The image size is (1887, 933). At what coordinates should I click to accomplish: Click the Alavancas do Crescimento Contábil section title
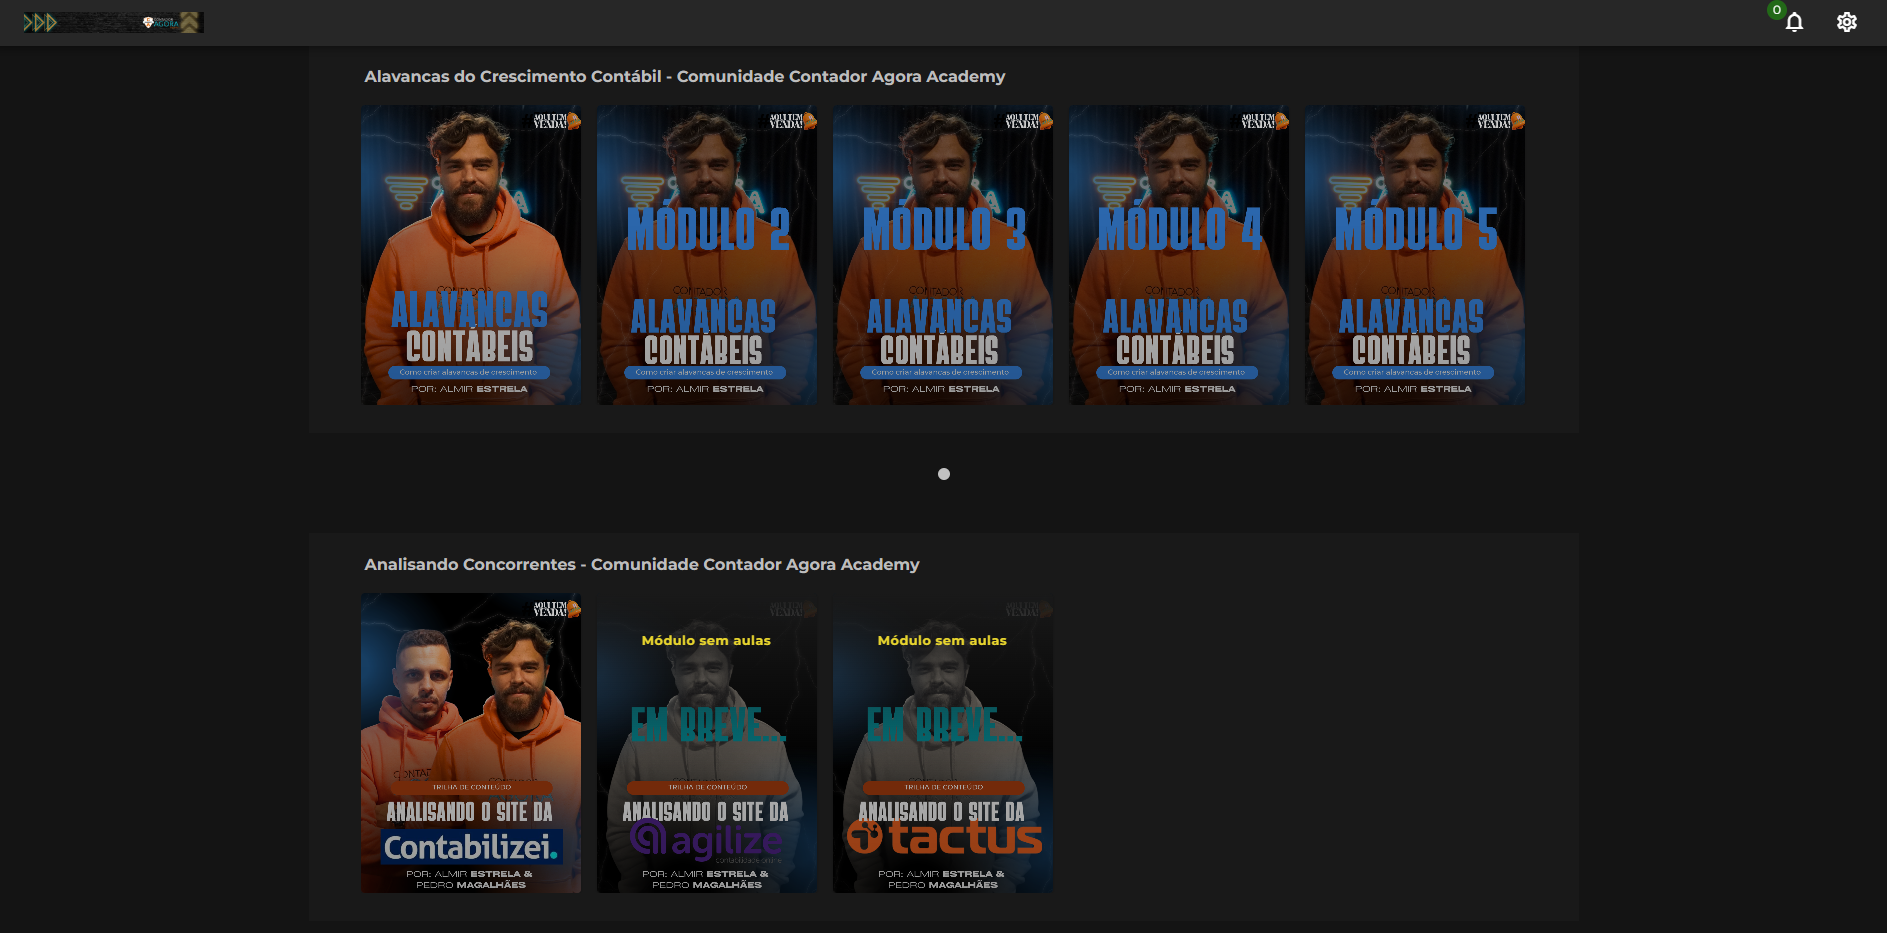tap(685, 76)
